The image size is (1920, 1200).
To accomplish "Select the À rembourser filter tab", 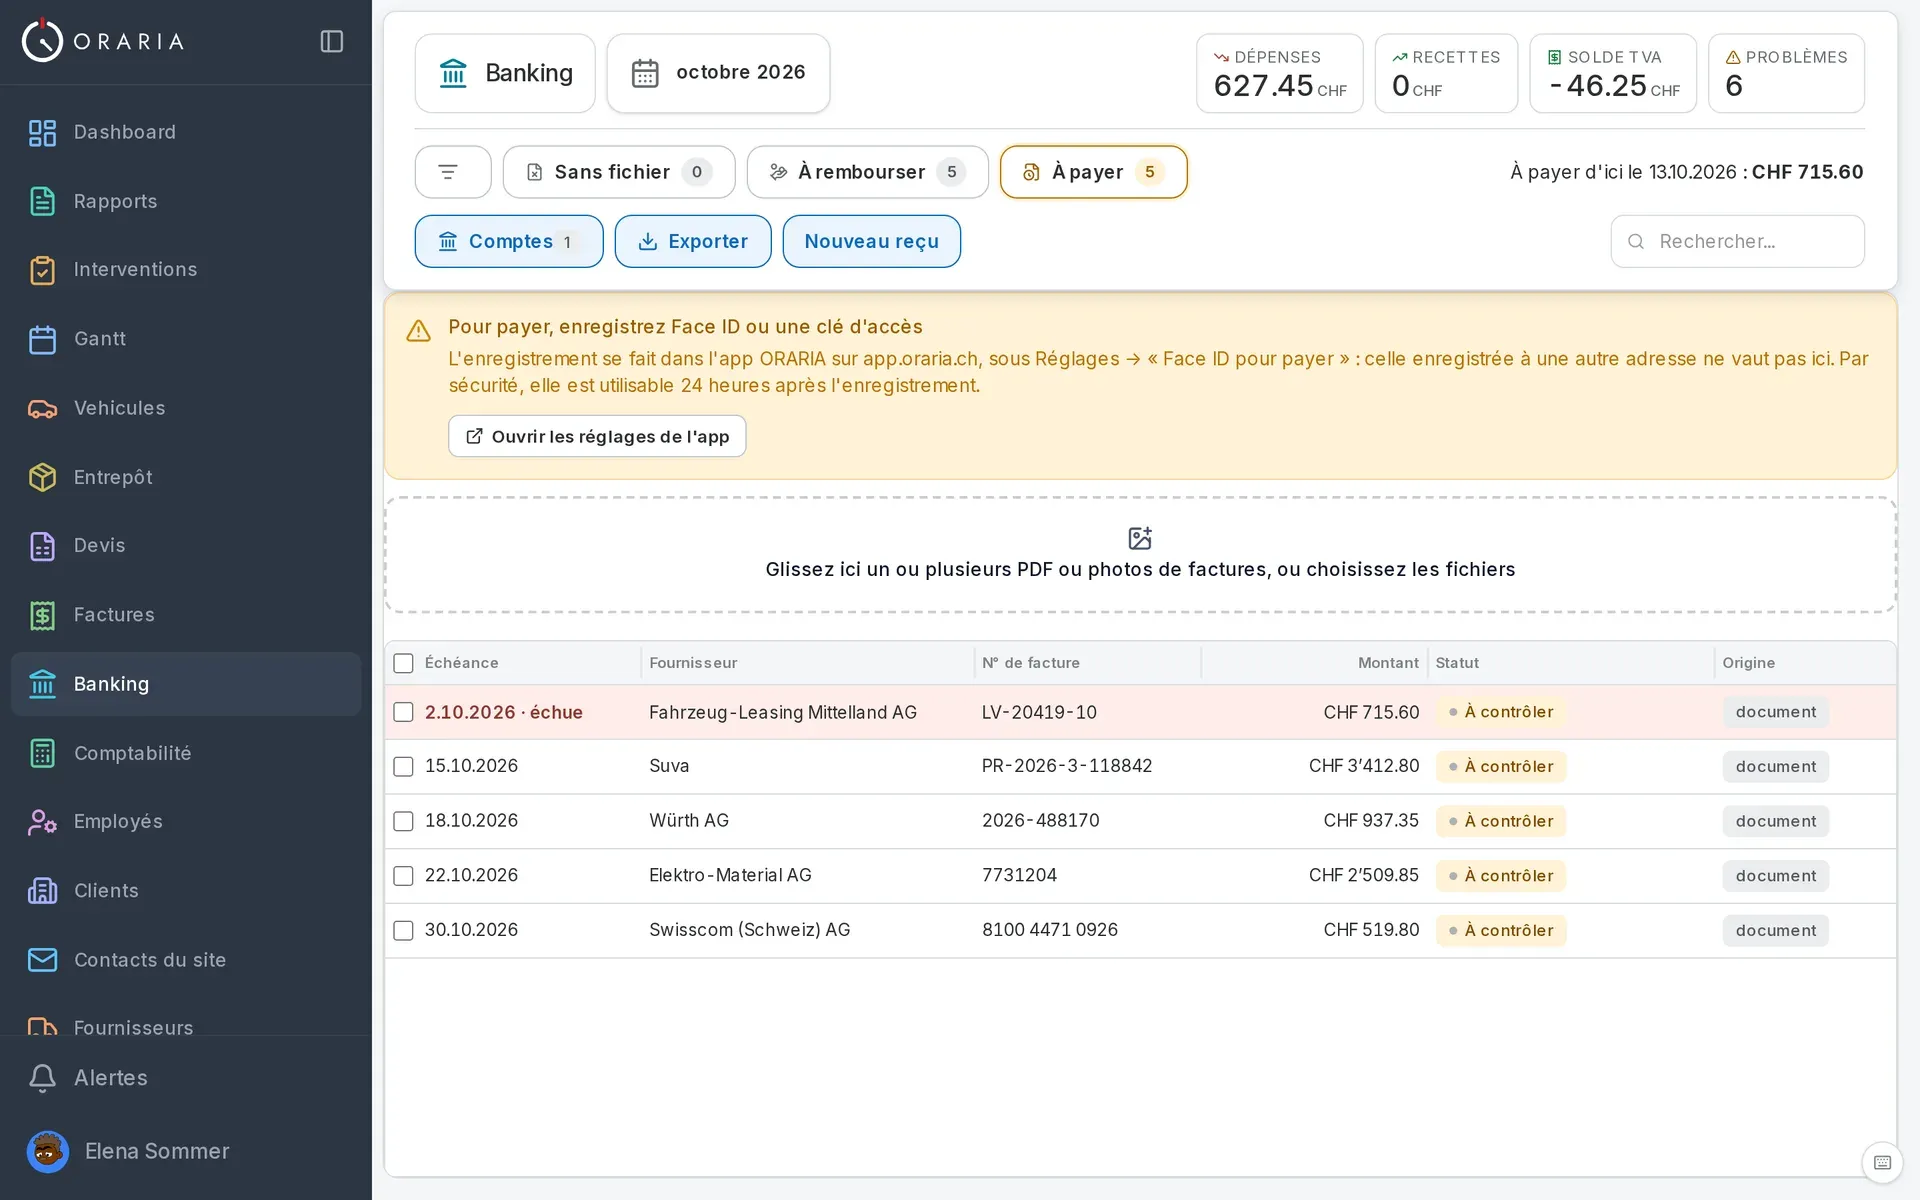I will 867,172.
